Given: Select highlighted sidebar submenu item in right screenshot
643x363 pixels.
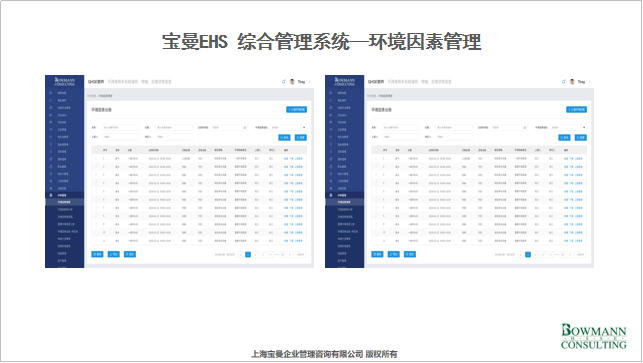Looking at the screenshot, I should click(344, 202).
